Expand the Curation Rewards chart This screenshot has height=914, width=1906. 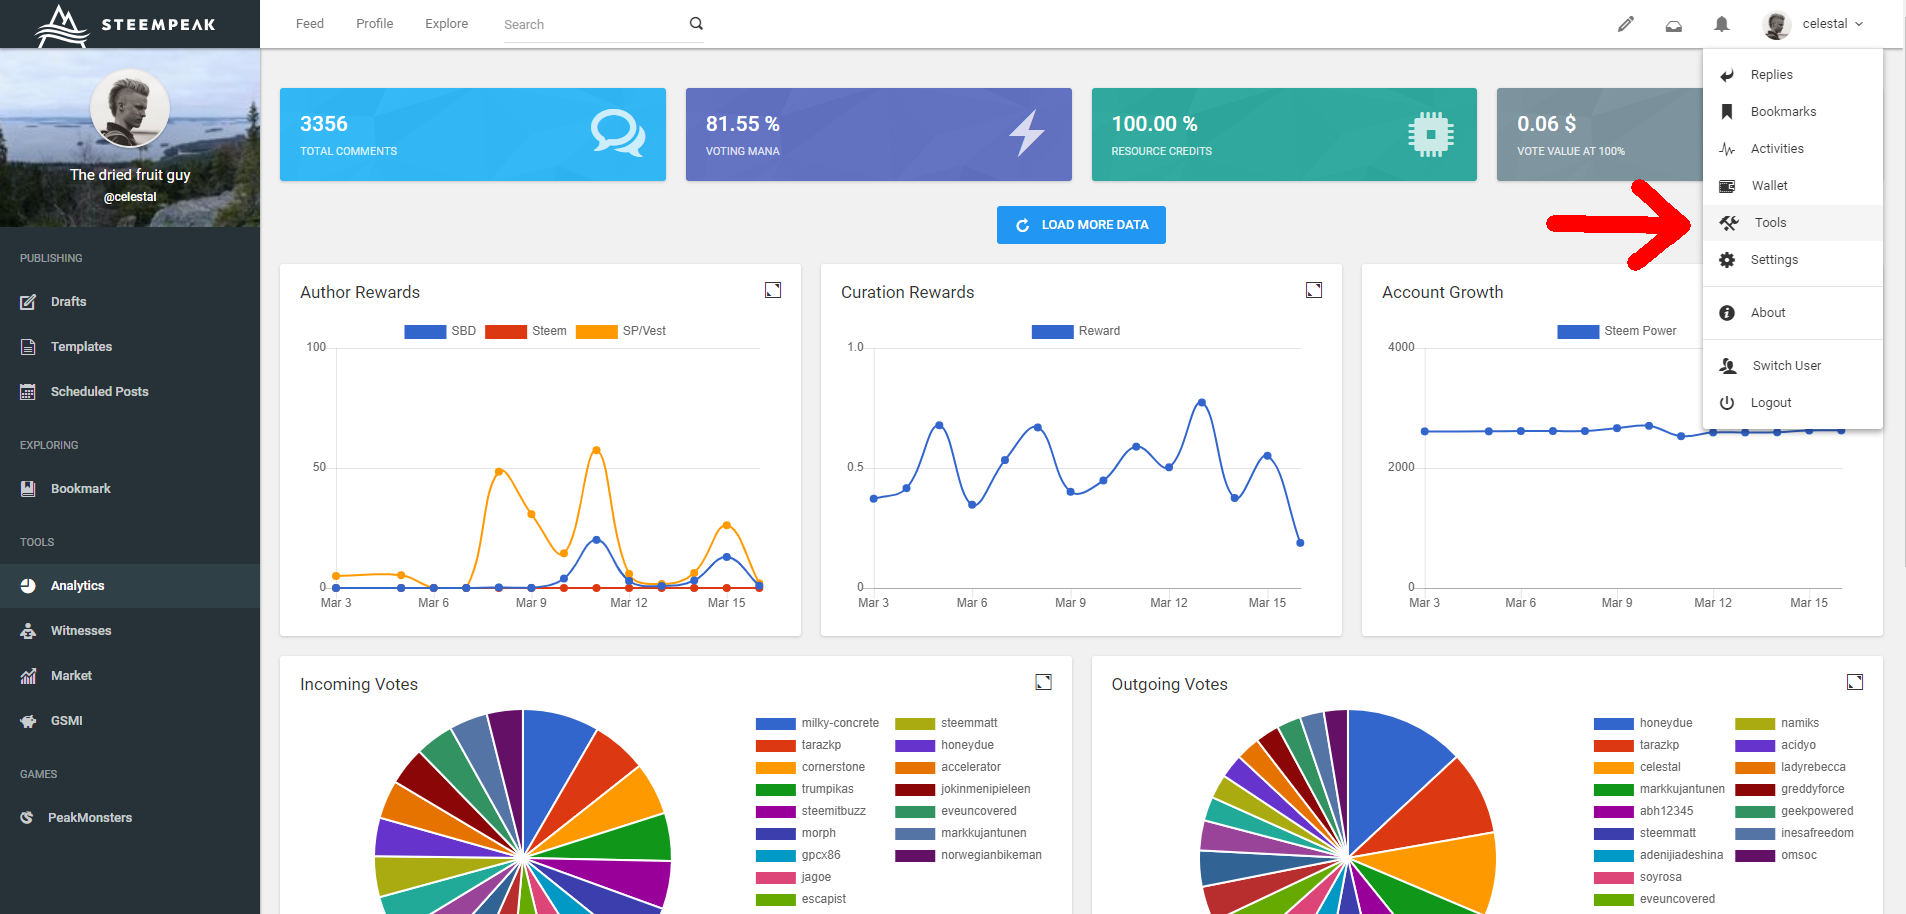tap(1314, 290)
